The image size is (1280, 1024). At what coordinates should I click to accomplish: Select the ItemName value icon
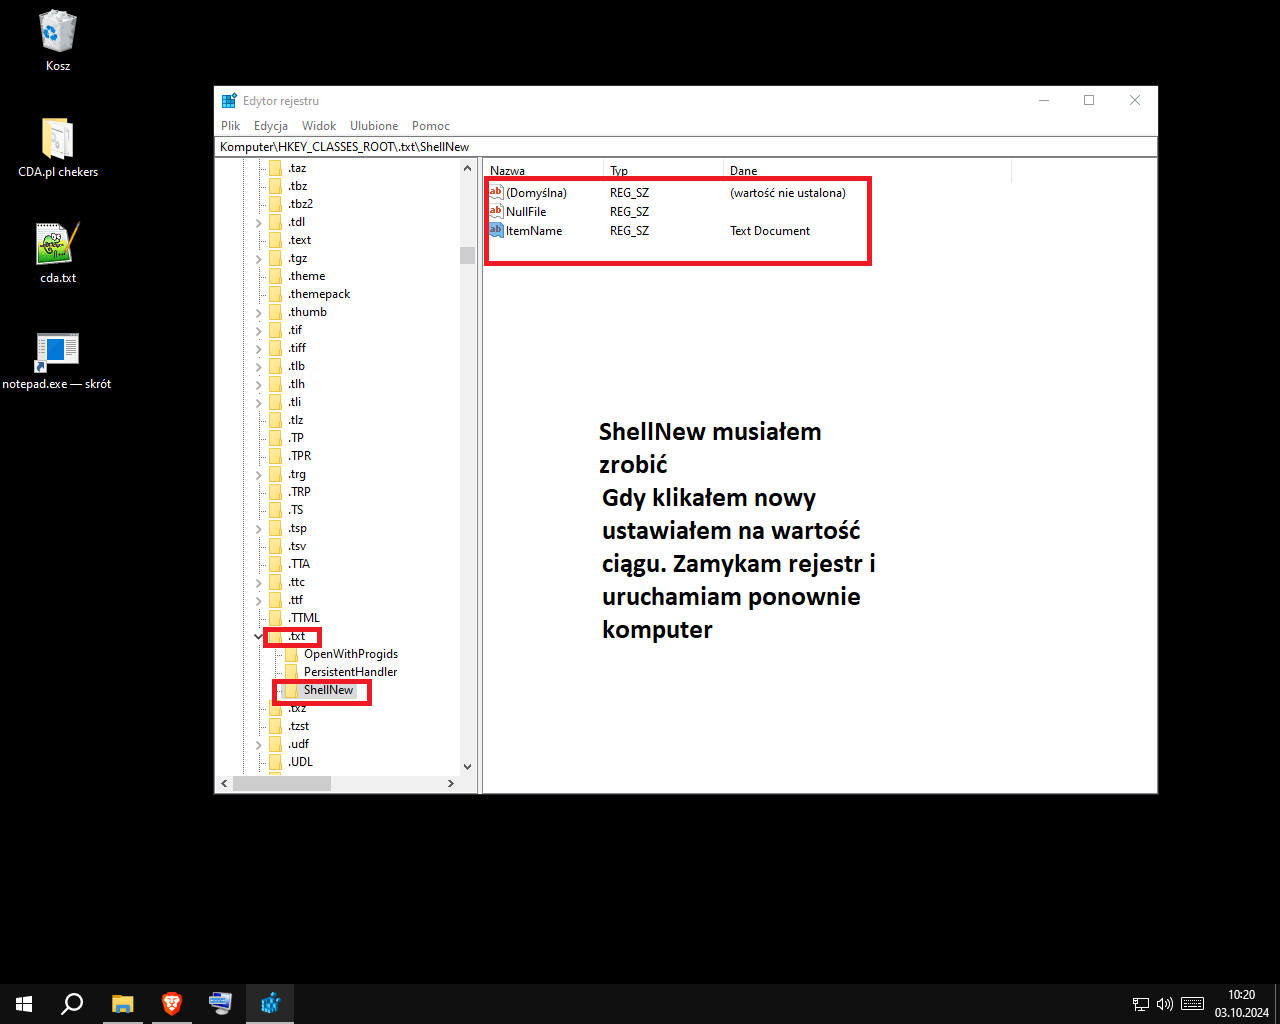coord(496,230)
